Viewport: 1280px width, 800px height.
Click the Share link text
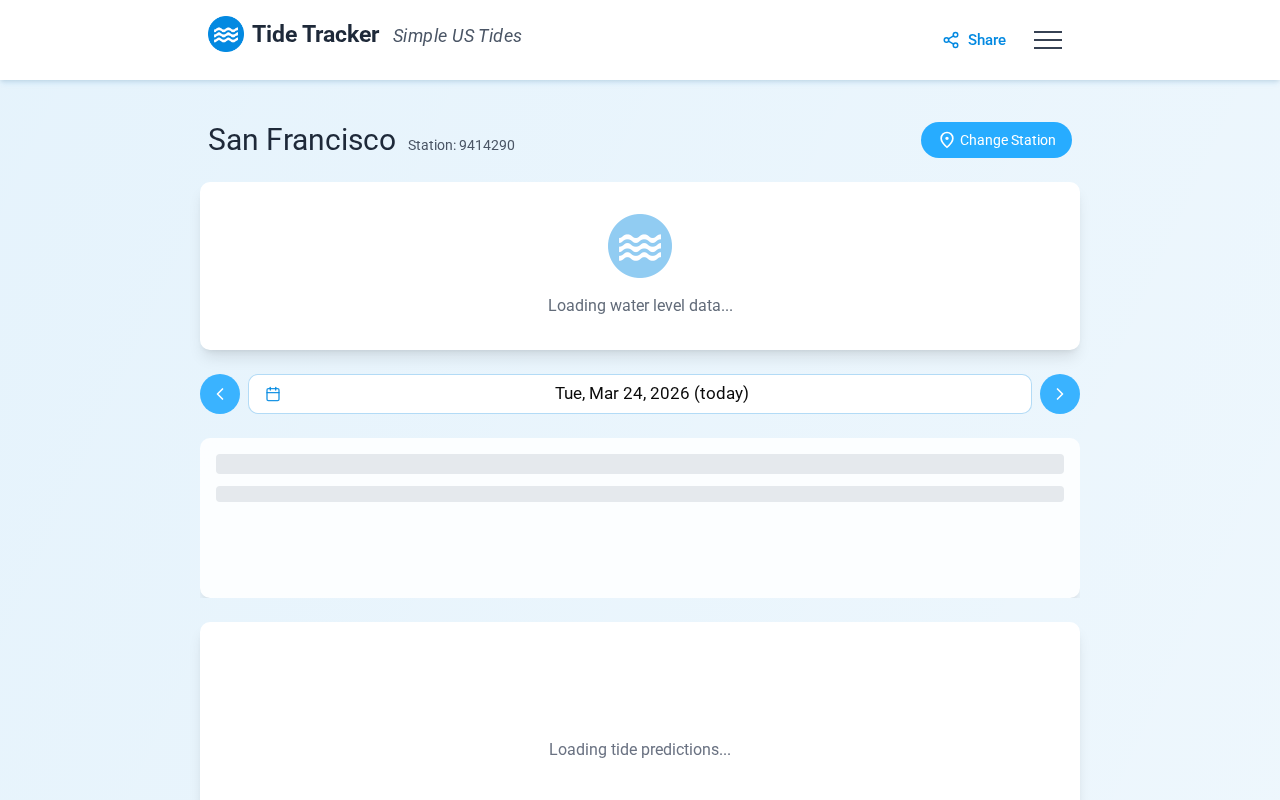[x=986, y=40]
